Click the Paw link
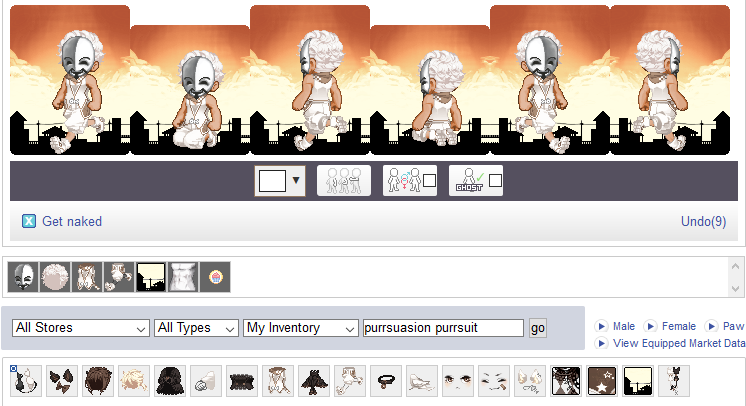This screenshot has width=746, height=406. pyautogui.click(x=733, y=326)
